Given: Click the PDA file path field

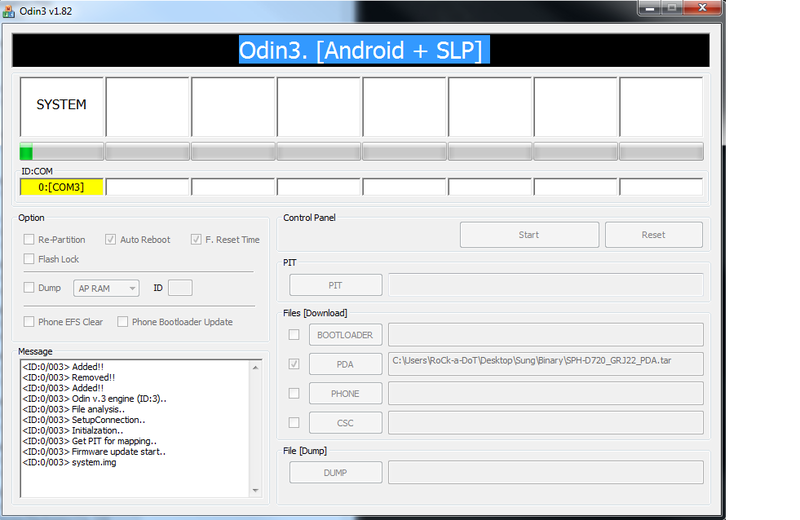Looking at the screenshot, I should point(546,364).
